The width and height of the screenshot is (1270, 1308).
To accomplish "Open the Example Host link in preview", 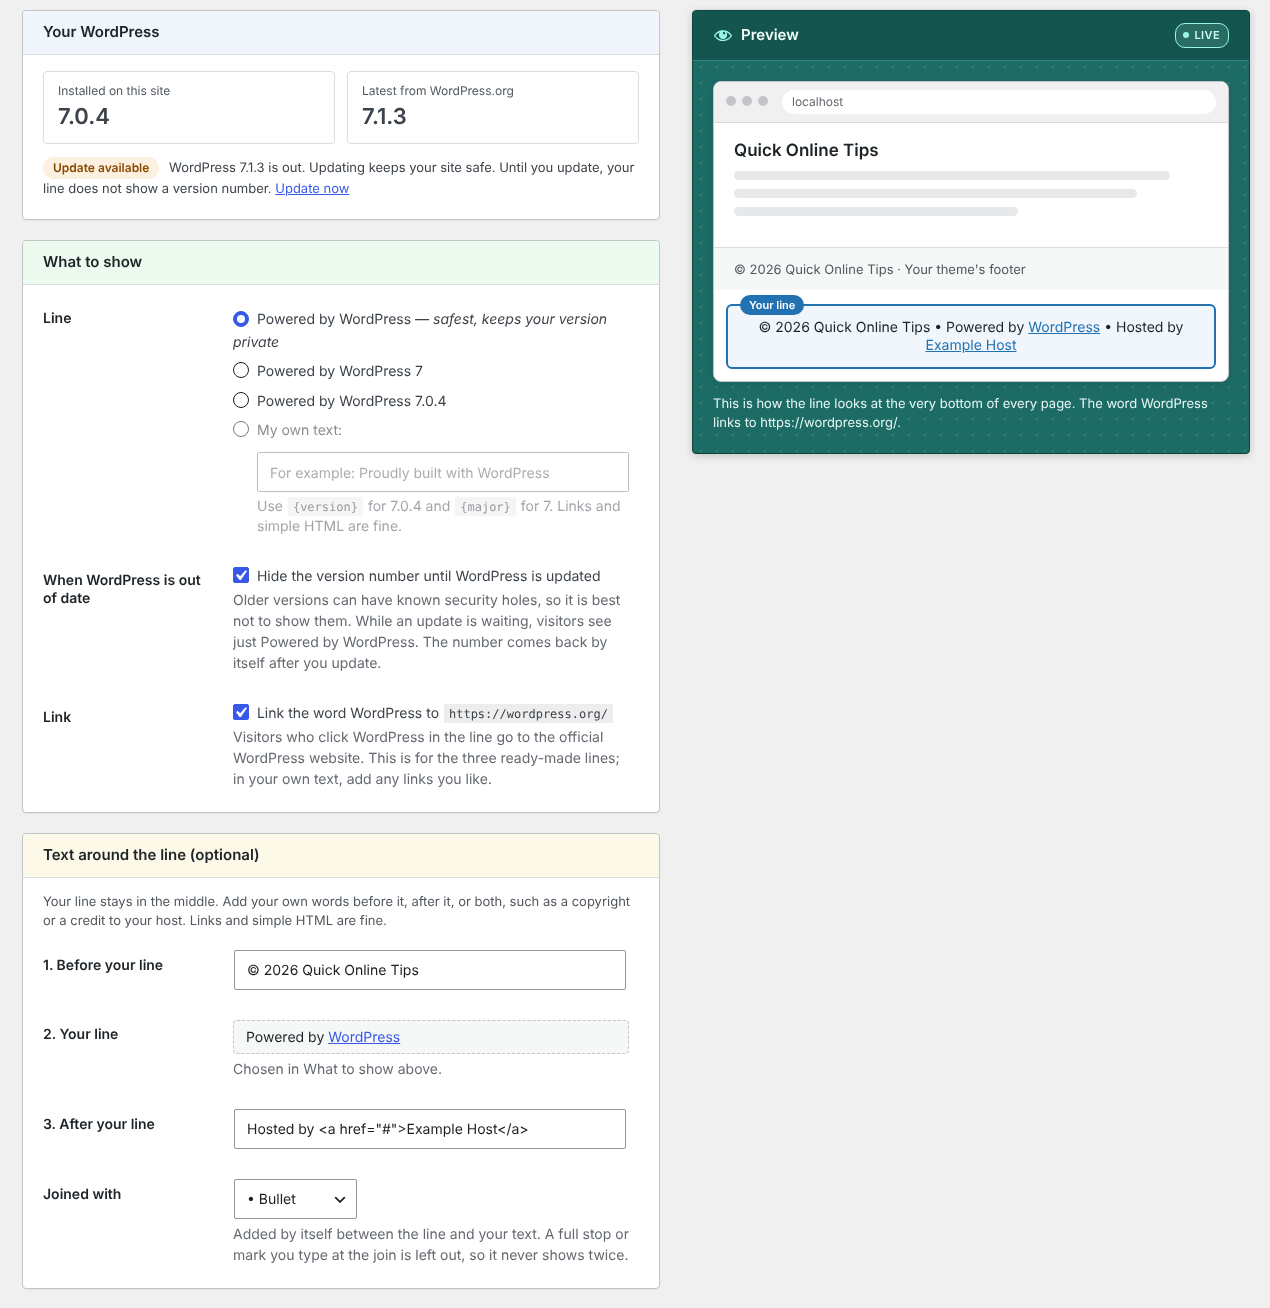I will pyautogui.click(x=971, y=345).
